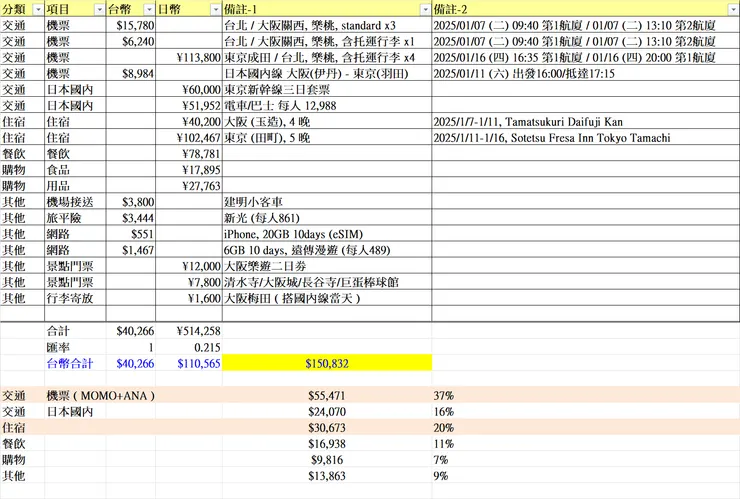Image resolution: width=740 pixels, height=499 pixels.
Task: Select the blue $110,565 cell
Action: coord(189,364)
